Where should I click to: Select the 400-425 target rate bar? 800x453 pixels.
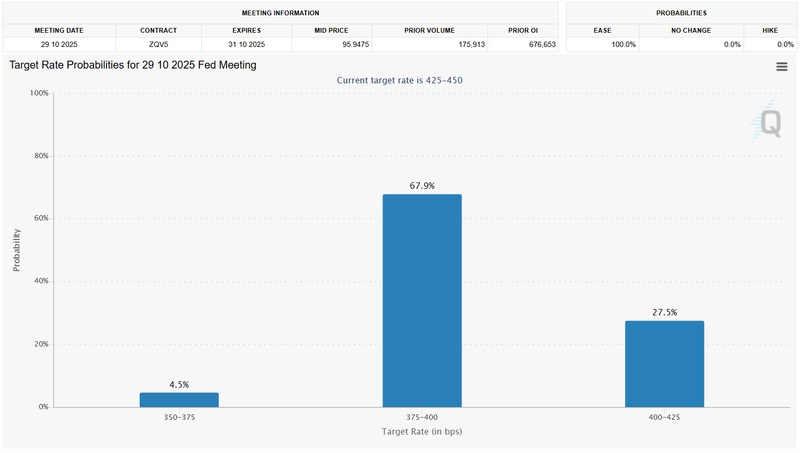pyautogui.click(x=664, y=364)
